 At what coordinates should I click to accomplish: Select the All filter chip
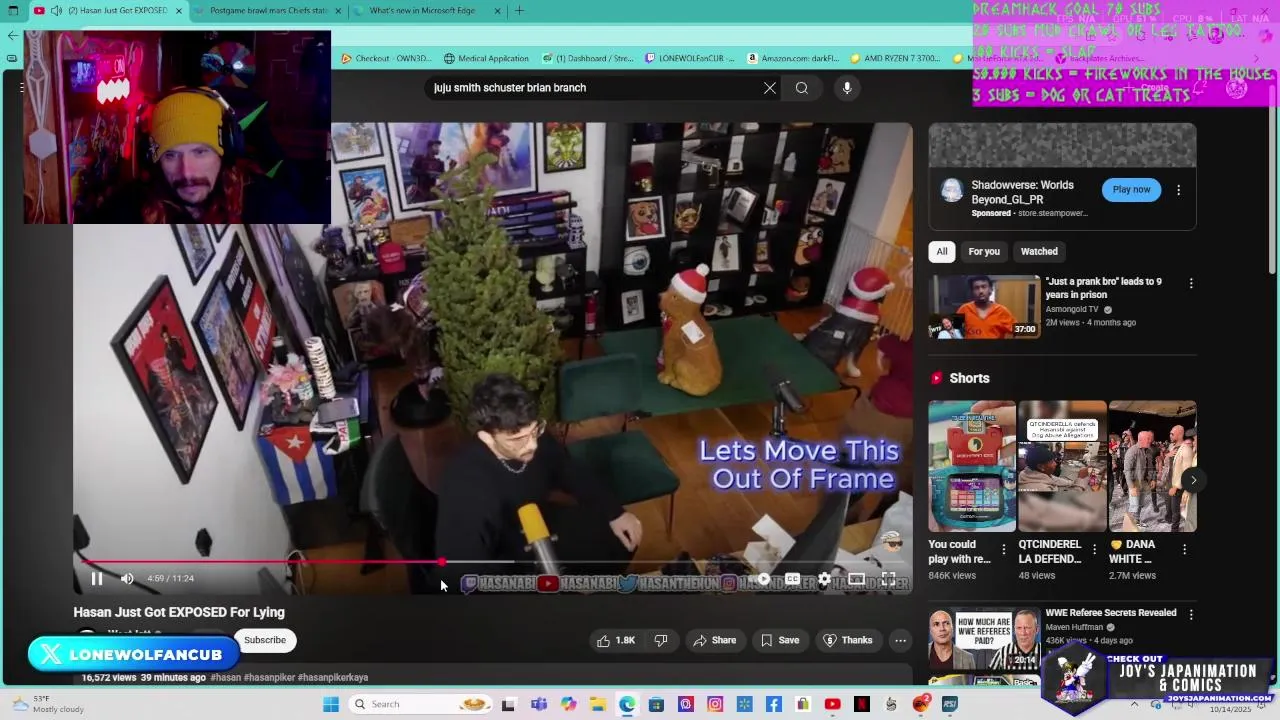941,252
